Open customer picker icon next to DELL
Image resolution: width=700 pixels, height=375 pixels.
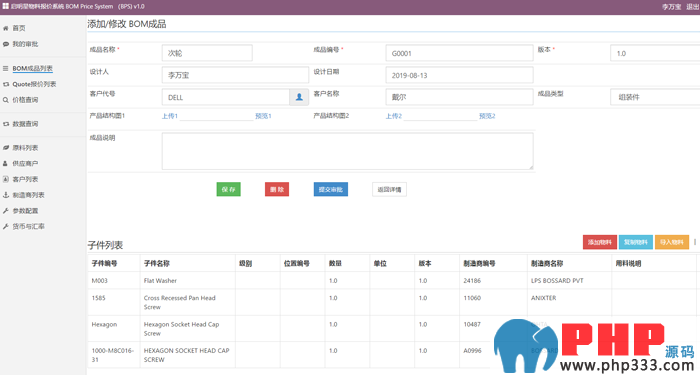pos(299,97)
